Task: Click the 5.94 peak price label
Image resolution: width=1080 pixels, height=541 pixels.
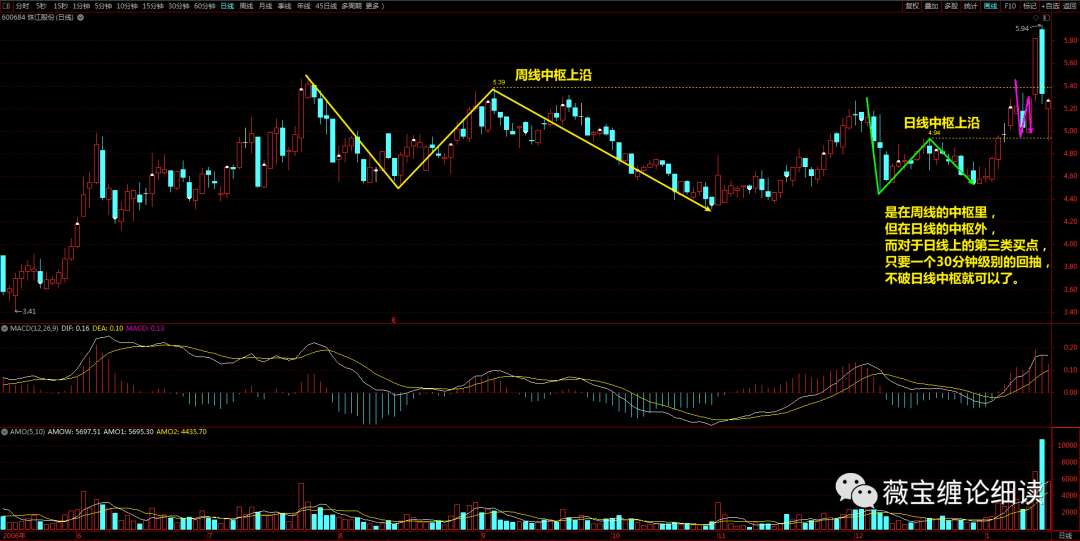Action: (1022, 29)
